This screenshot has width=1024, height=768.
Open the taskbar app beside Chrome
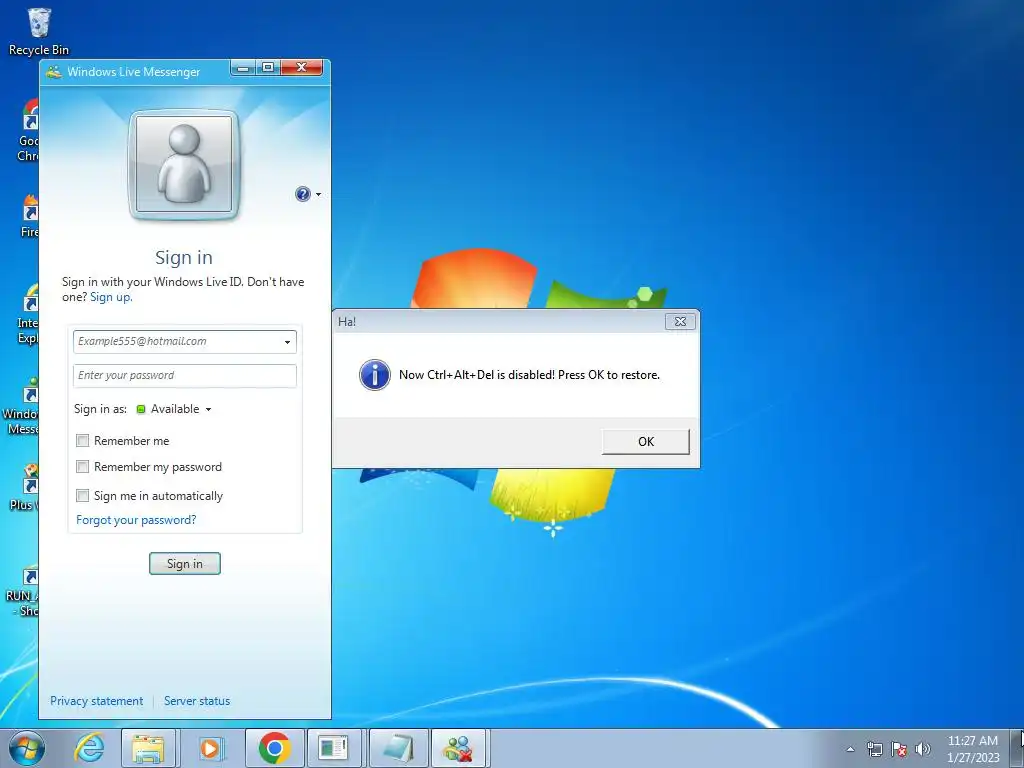click(334, 748)
